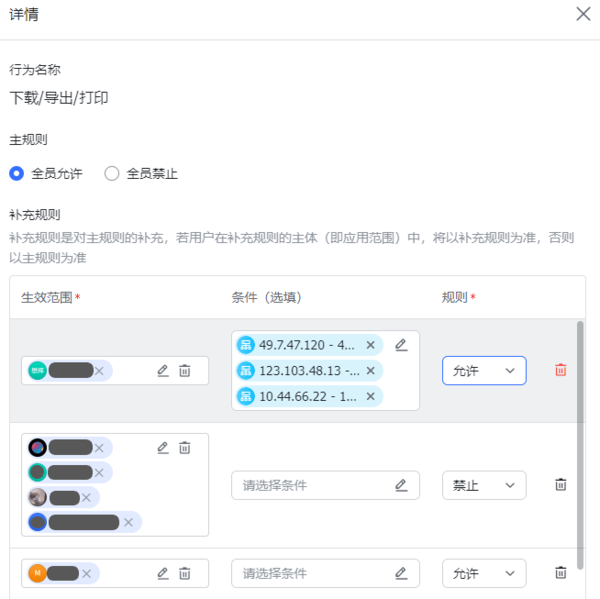Remove the orange M avatar user tag

(86, 573)
